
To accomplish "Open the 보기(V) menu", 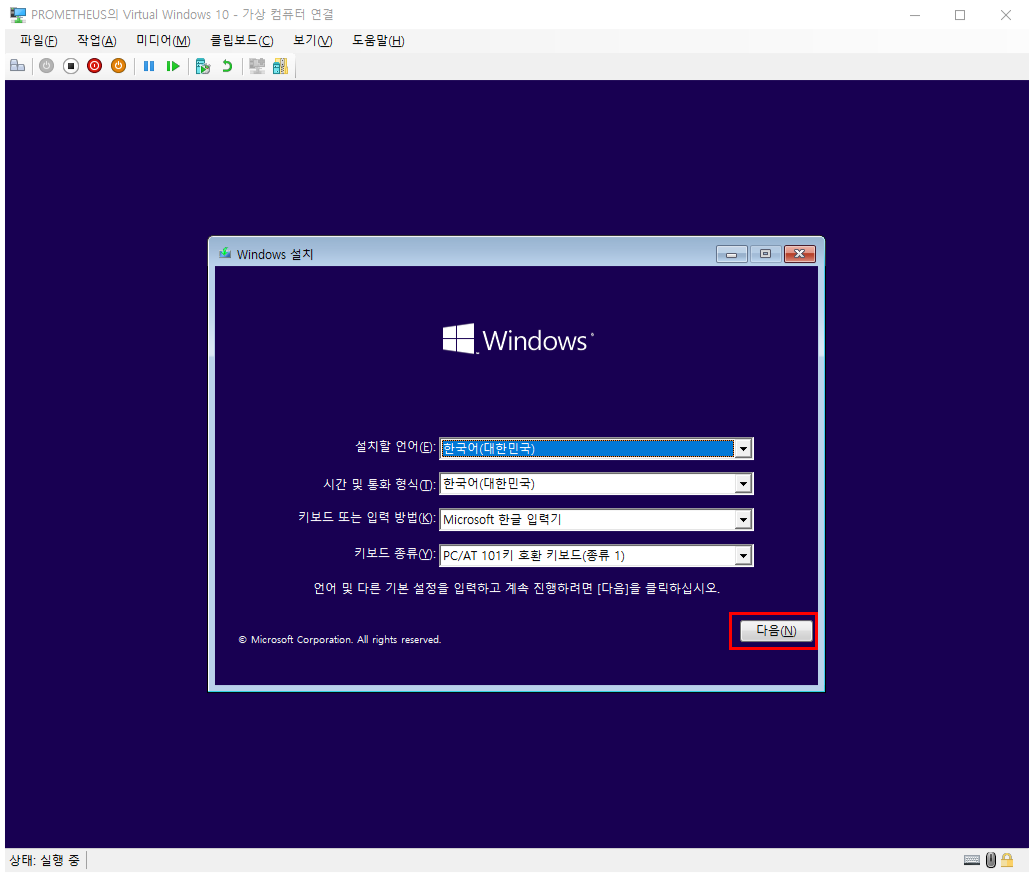I will click(x=312, y=40).
